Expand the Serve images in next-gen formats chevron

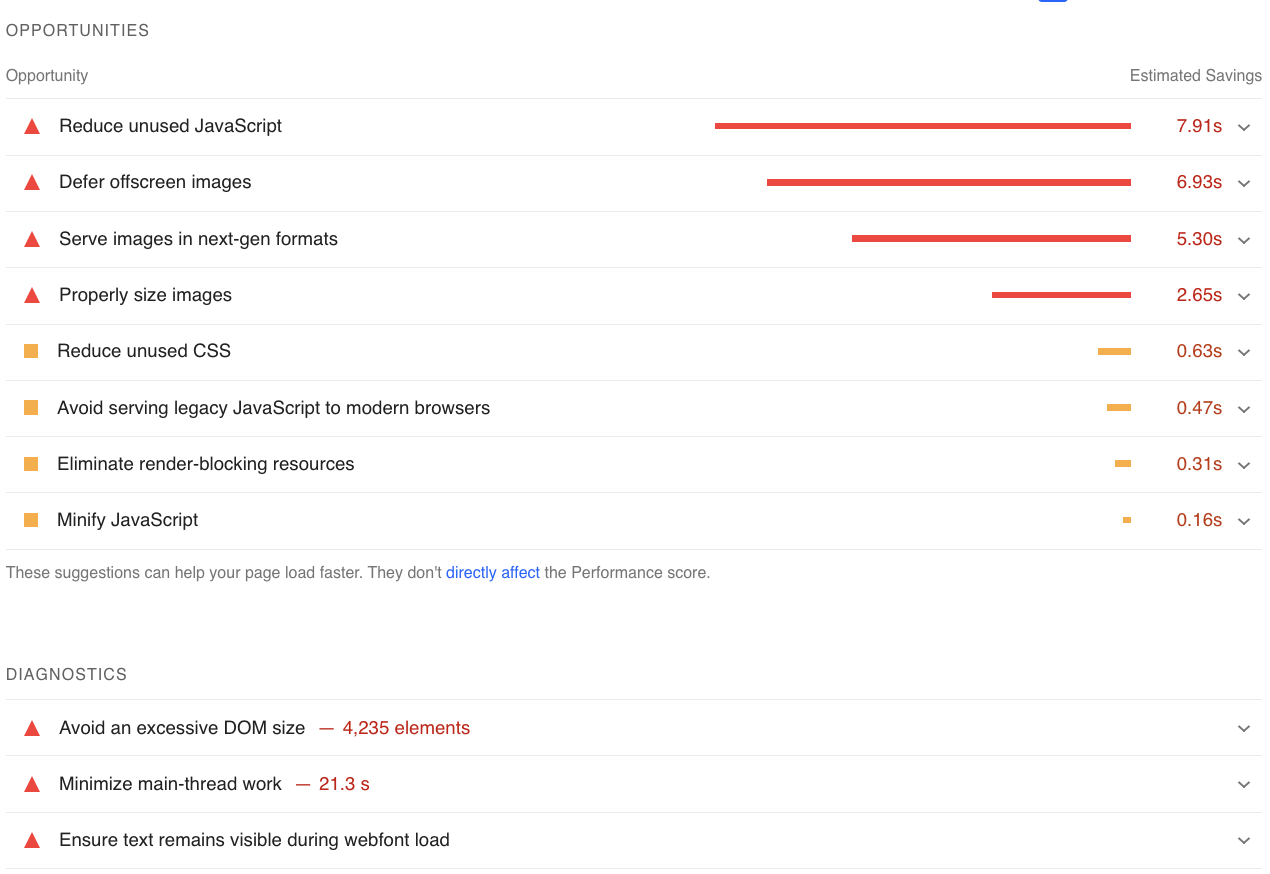(1244, 240)
